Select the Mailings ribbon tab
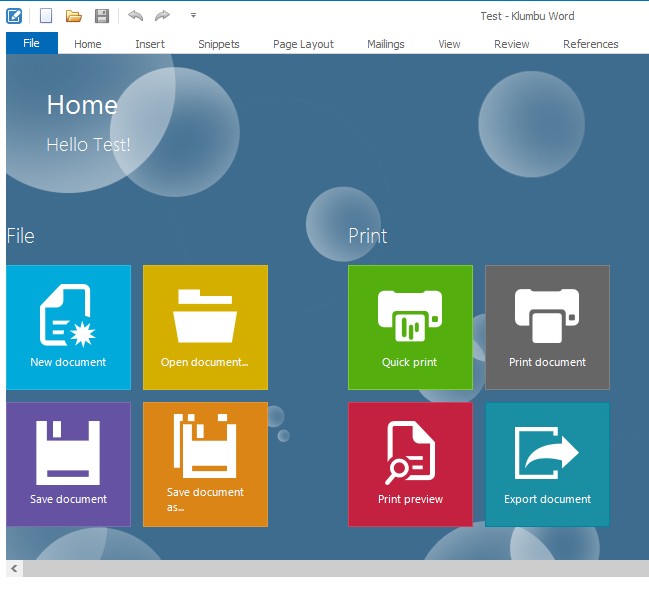This screenshot has height=593, width=649. (x=385, y=44)
